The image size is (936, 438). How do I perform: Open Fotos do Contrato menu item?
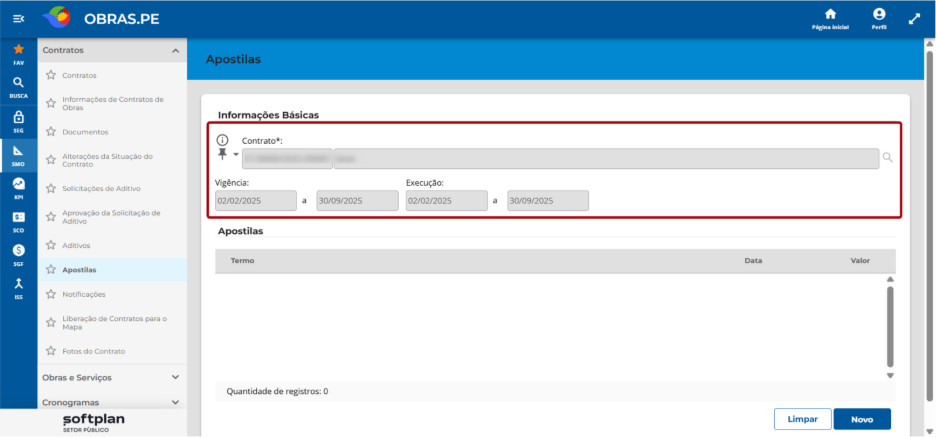click(94, 351)
